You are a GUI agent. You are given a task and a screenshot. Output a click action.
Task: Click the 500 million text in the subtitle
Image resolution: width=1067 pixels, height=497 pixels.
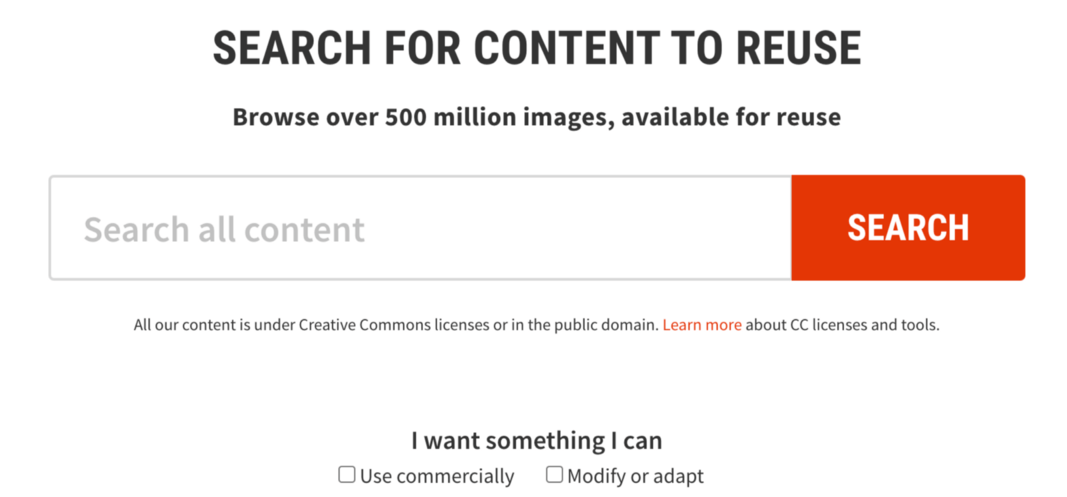click(x=440, y=117)
